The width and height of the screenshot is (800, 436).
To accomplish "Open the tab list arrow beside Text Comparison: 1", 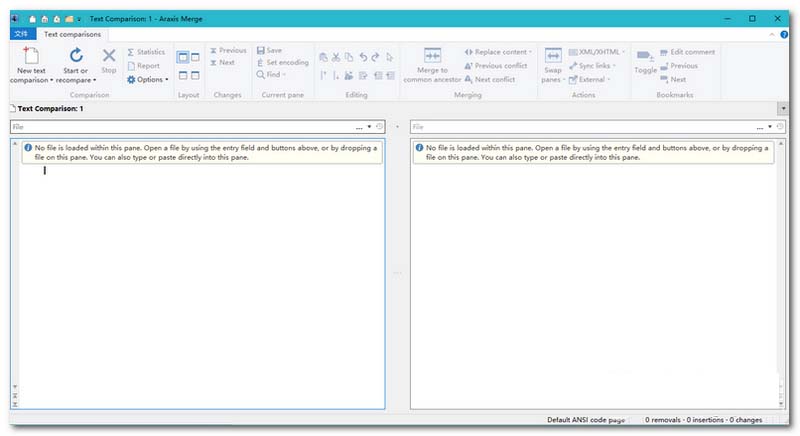I will point(783,108).
